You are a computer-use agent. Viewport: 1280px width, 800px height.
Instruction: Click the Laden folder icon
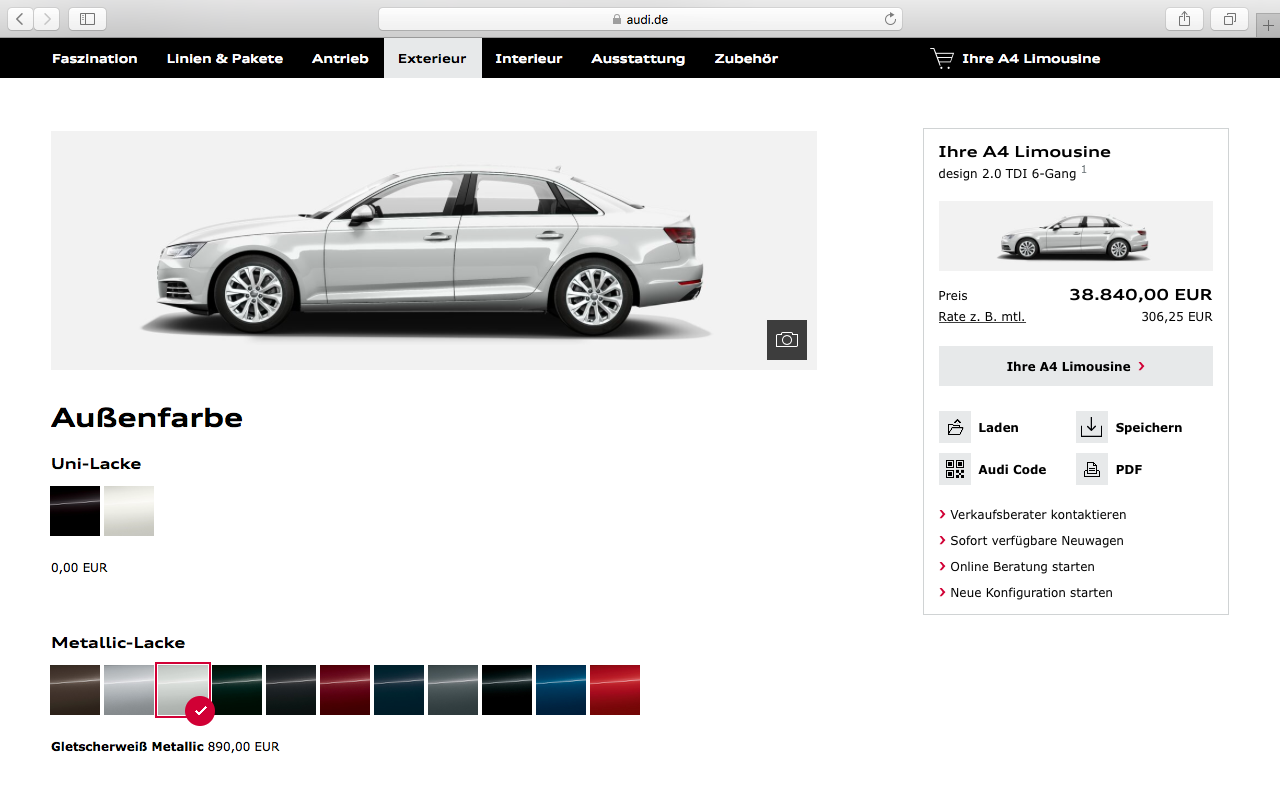(x=955, y=427)
